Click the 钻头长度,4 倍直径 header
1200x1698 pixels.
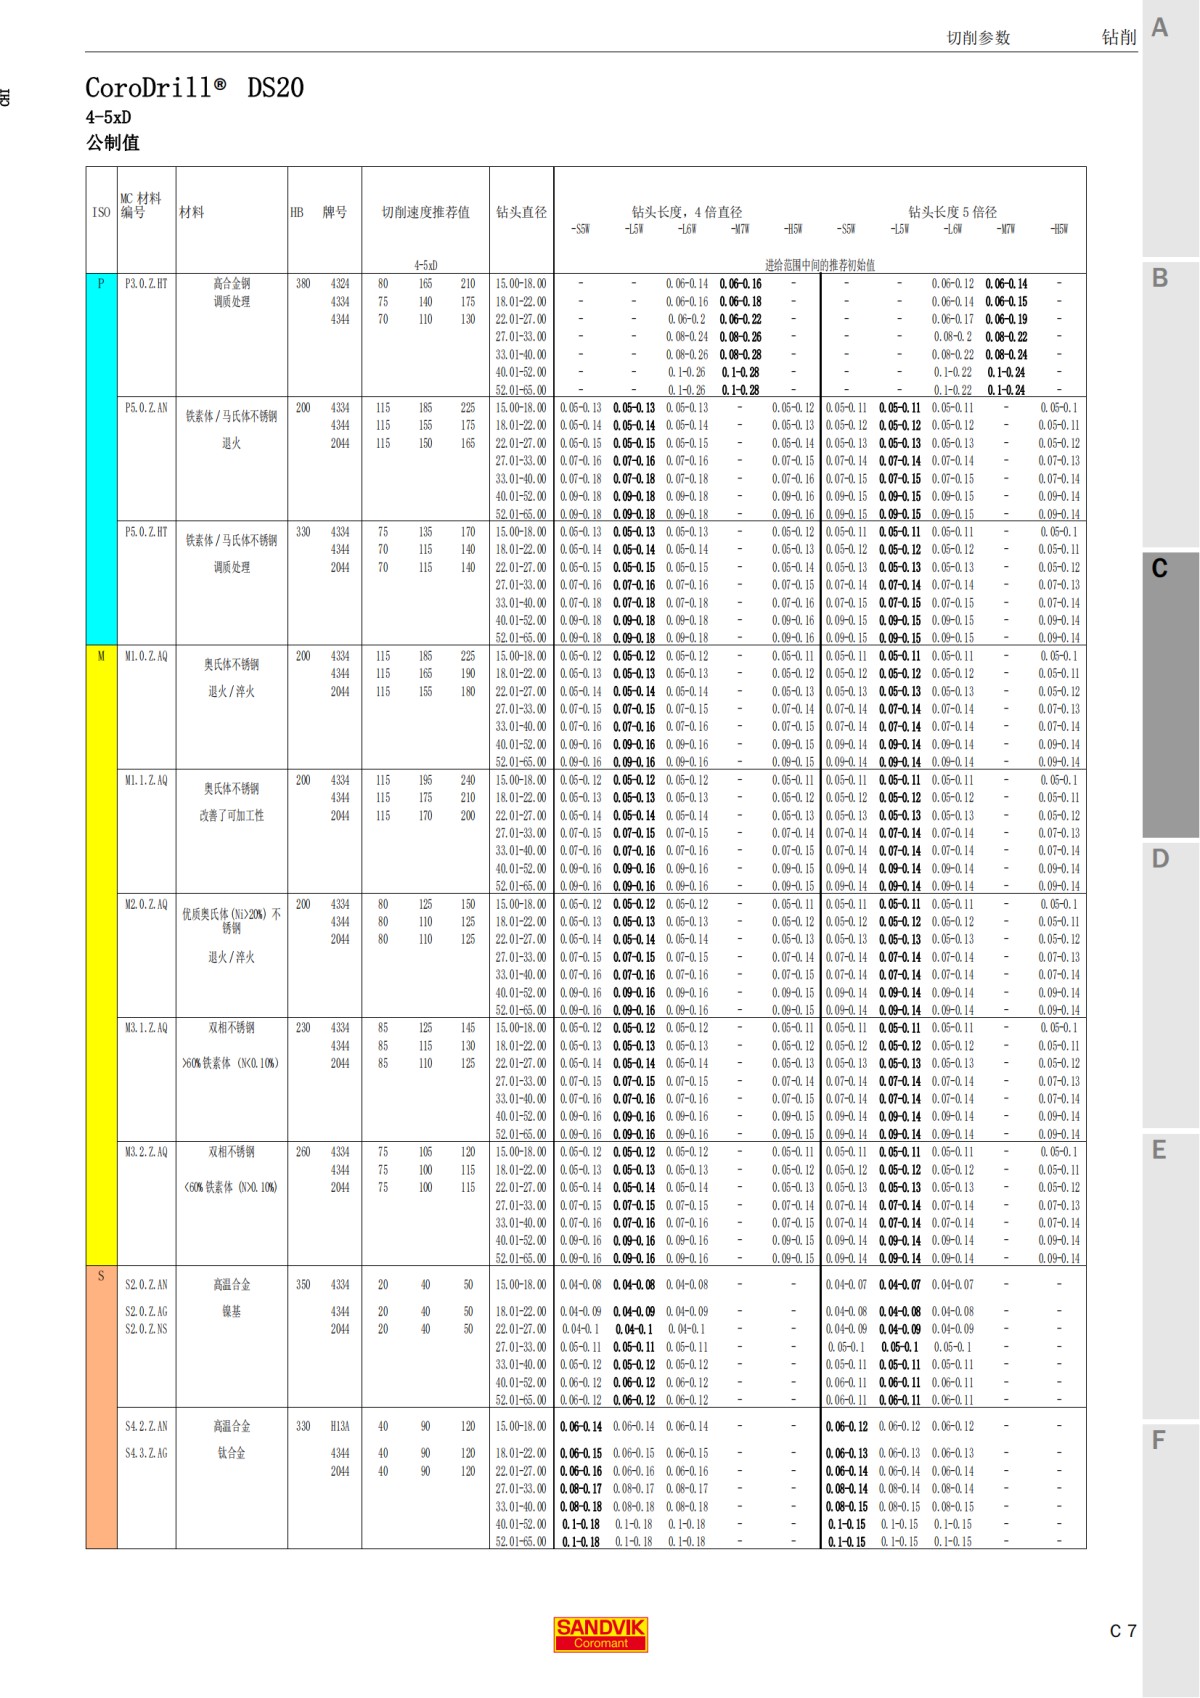687,212
